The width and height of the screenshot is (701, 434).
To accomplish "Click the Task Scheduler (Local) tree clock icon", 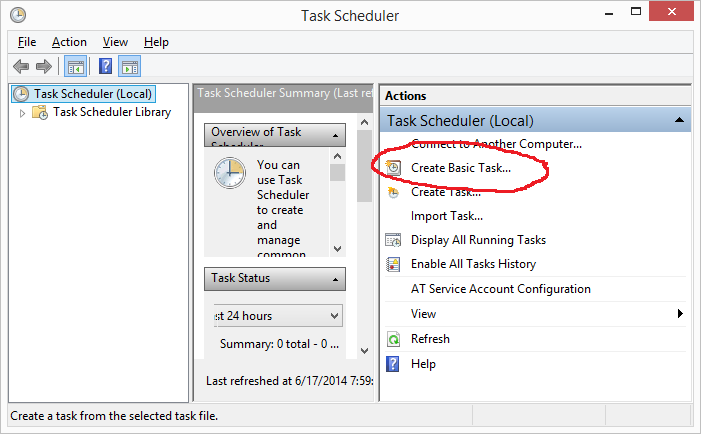I will [21, 94].
